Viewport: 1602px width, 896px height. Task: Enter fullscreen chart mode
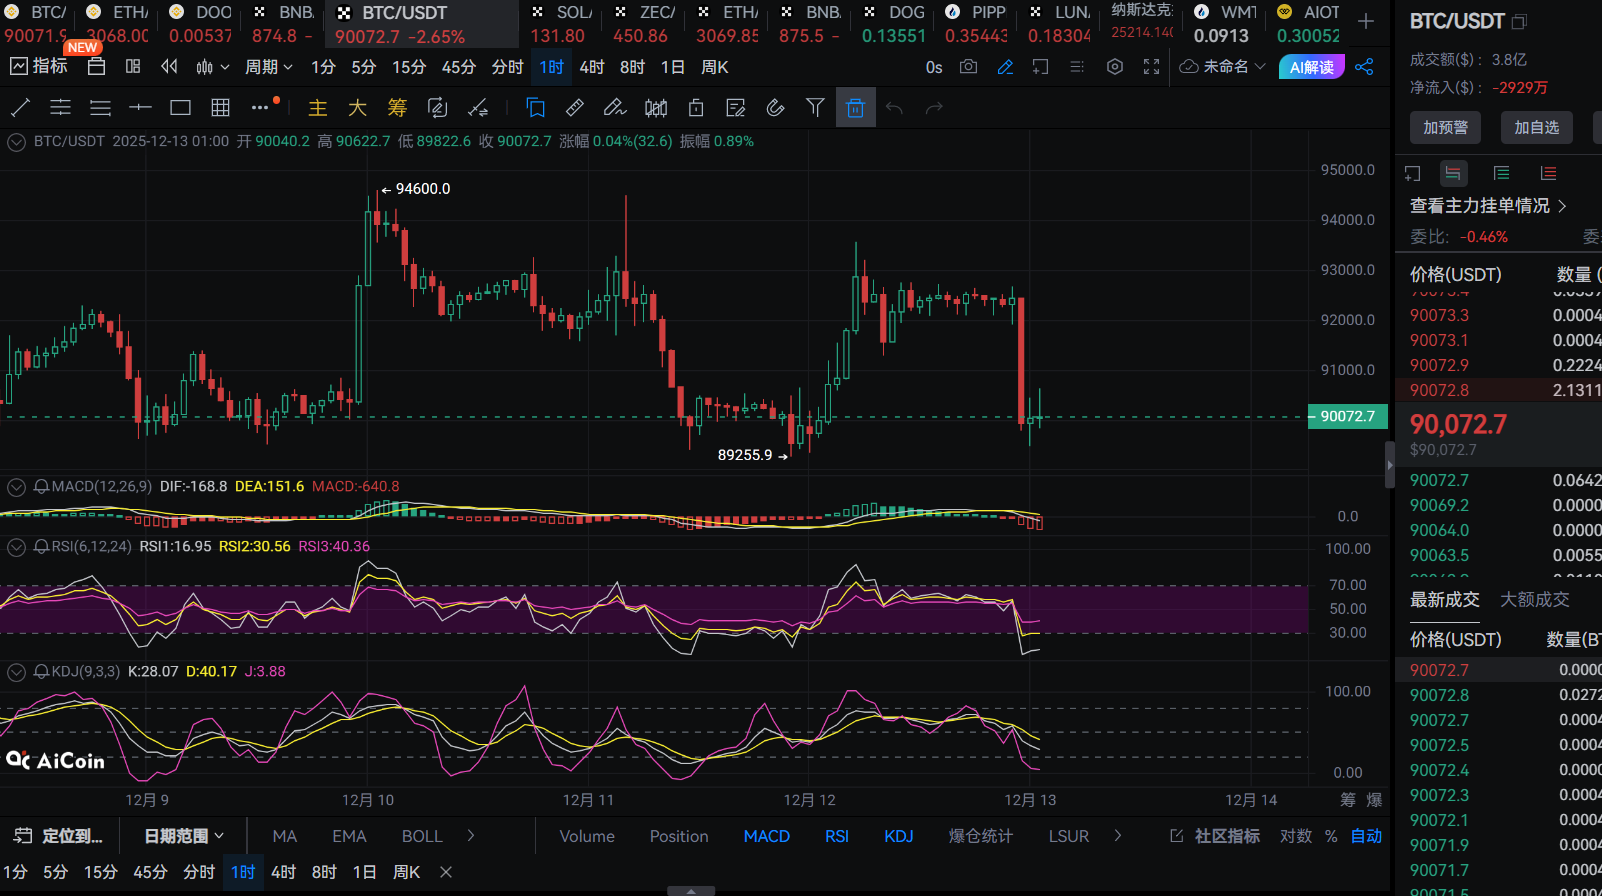(1152, 67)
